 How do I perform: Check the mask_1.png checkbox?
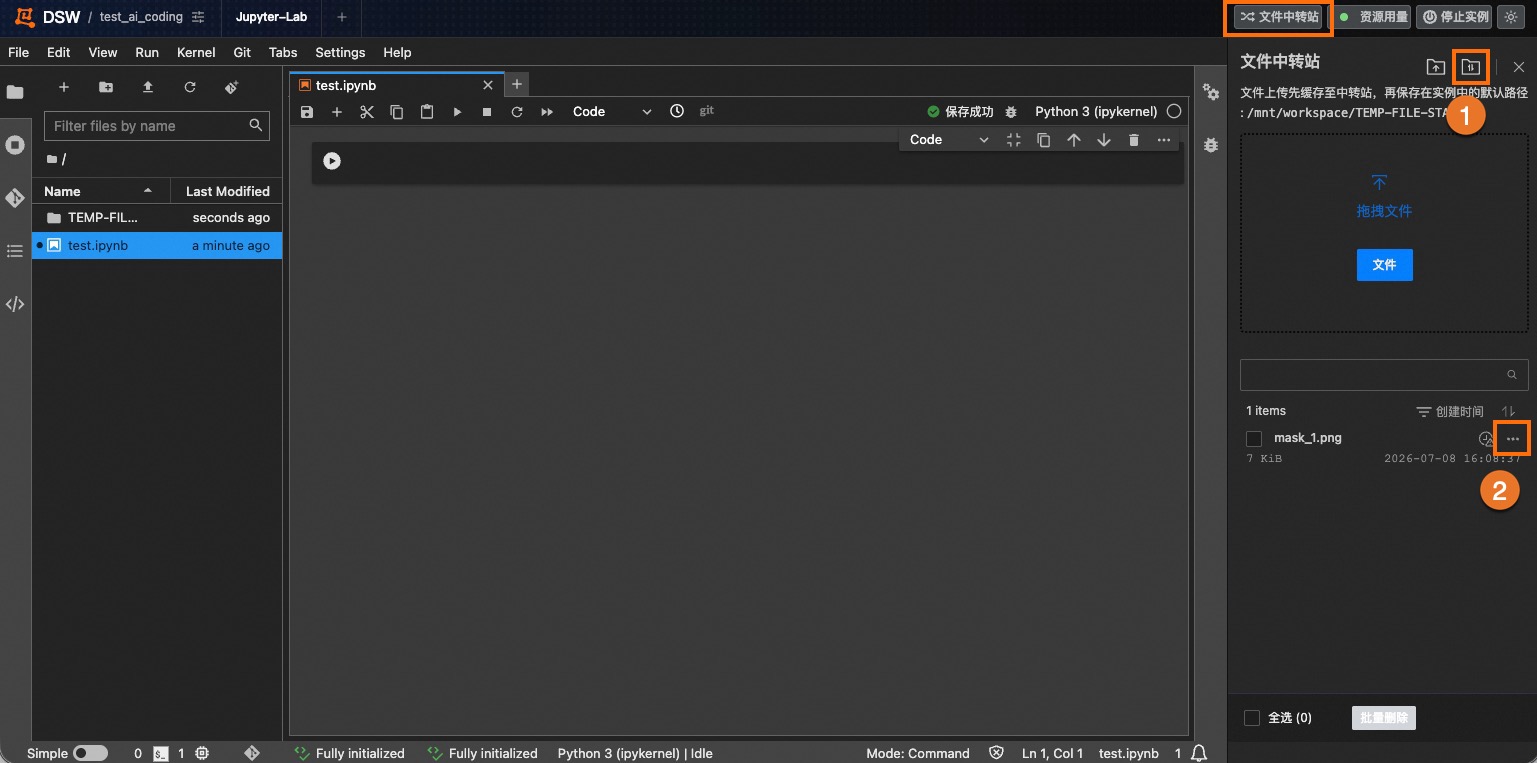[1254, 439]
